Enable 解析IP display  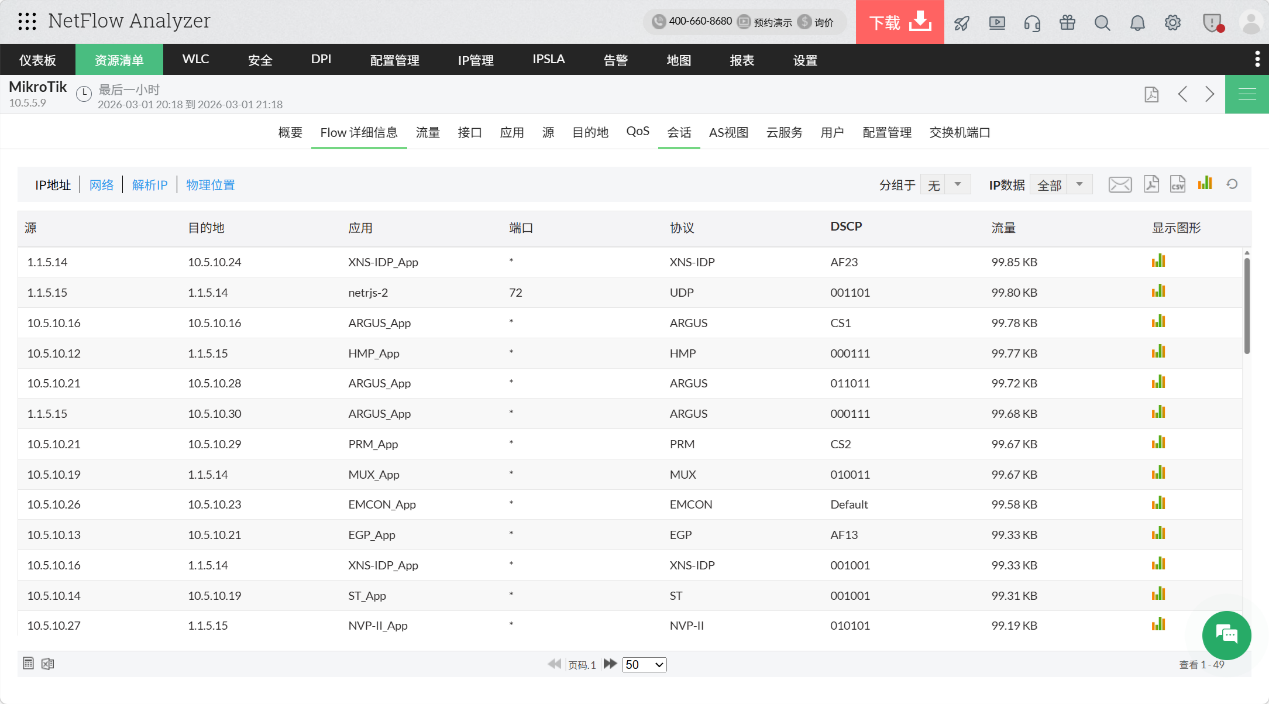click(x=149, y=184)
